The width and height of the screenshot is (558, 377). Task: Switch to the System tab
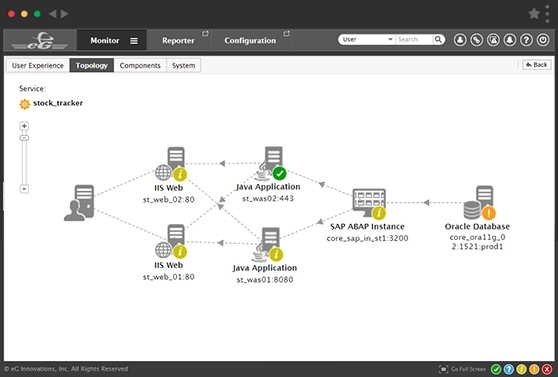184,66
